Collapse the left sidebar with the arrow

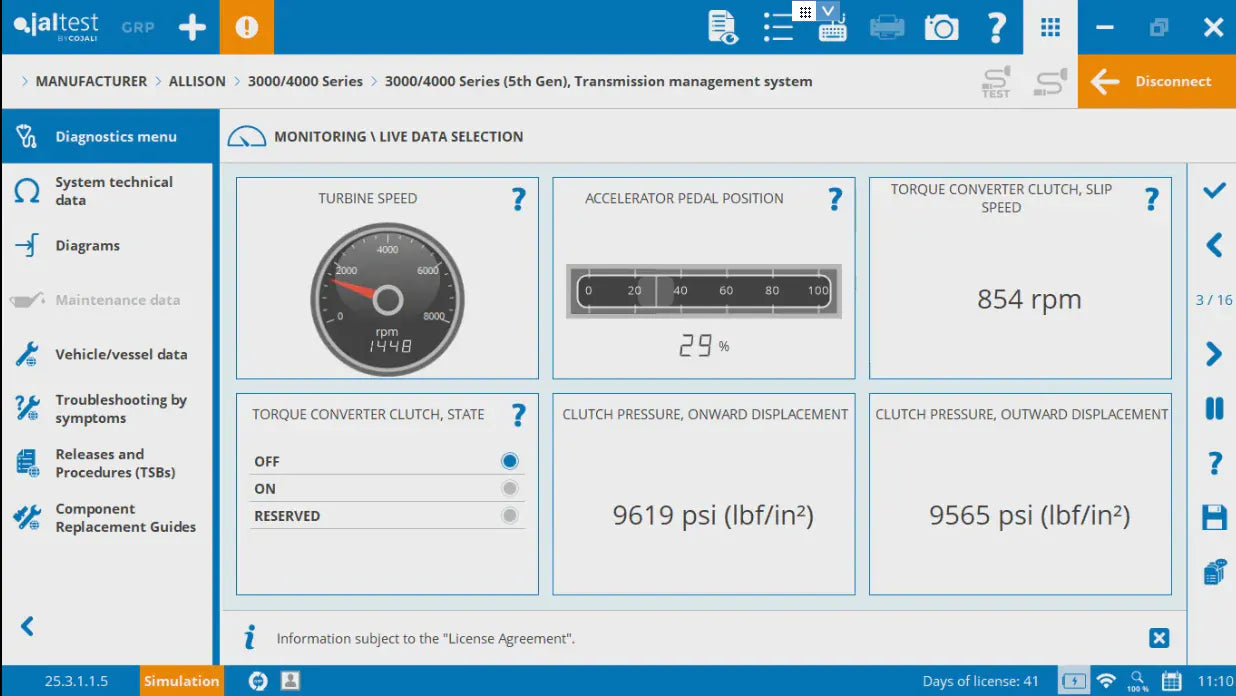point(28,626)
